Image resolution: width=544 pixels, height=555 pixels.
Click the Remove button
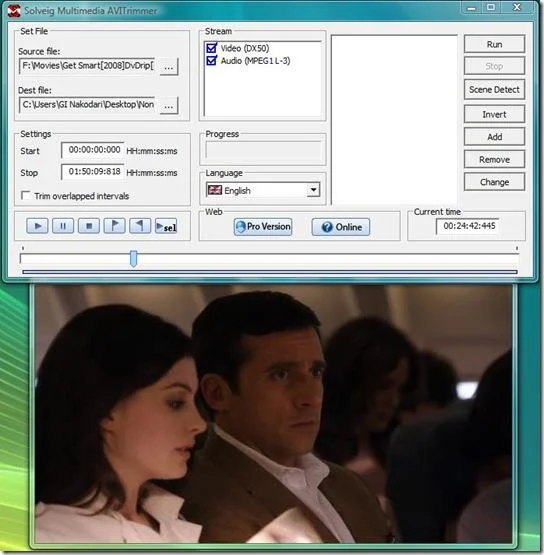tap(494, 159)
